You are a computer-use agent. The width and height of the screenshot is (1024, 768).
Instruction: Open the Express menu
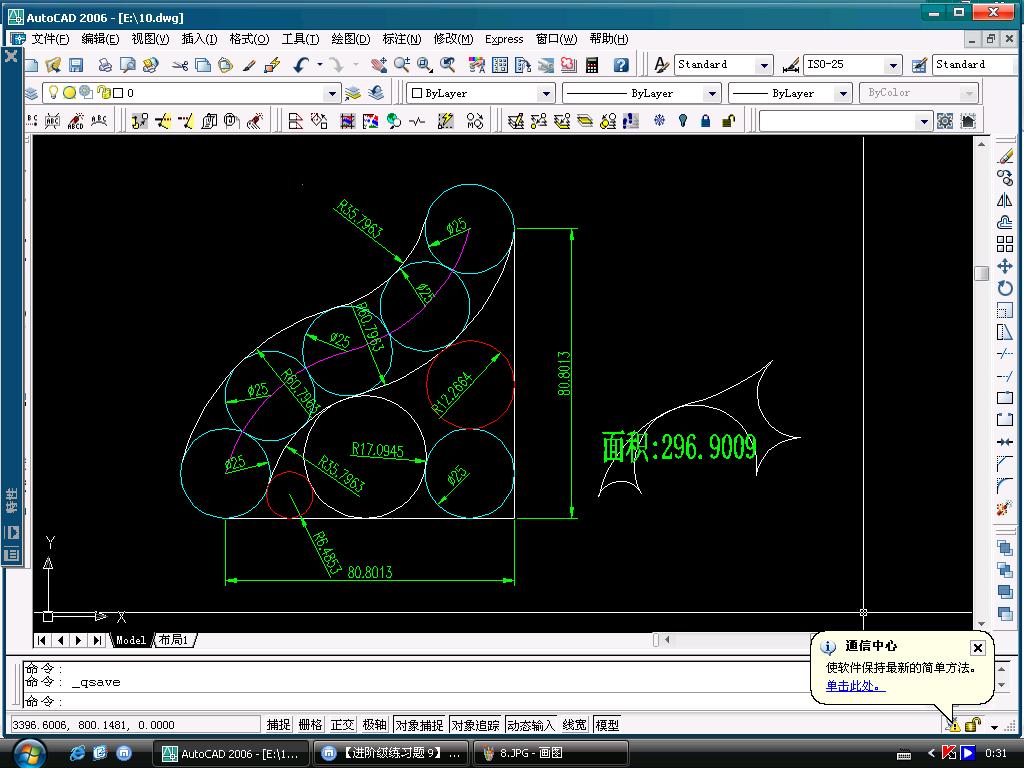pyautogui.click(x=504, y=39)
